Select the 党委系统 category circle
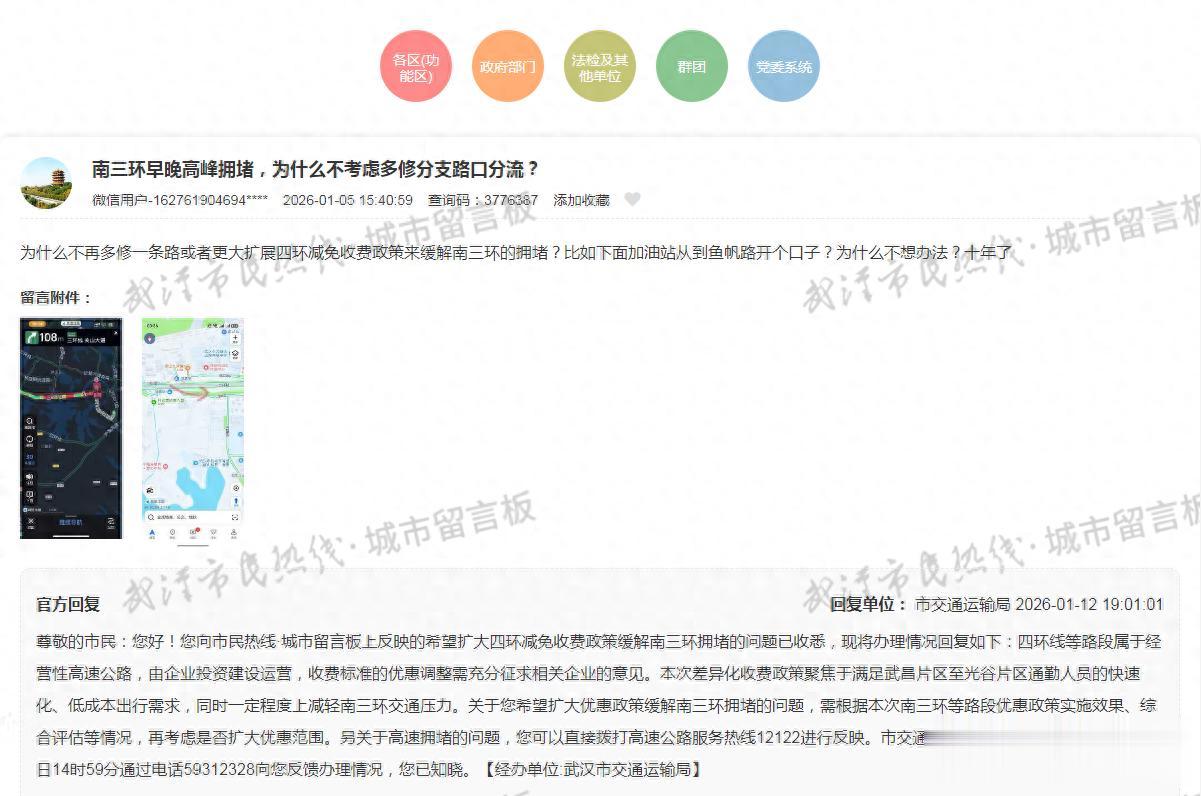This screenshot has height=796, width=1201. coord(784,66)
